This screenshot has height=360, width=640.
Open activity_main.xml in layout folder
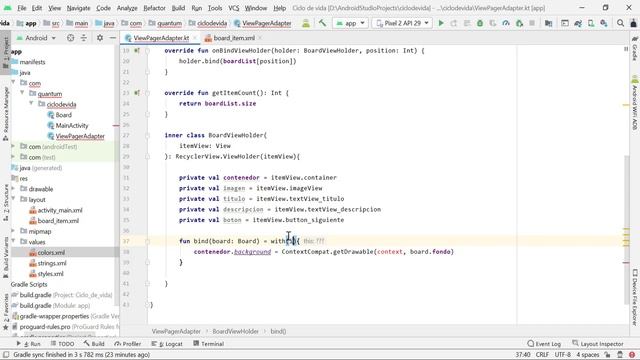(60, 210)
